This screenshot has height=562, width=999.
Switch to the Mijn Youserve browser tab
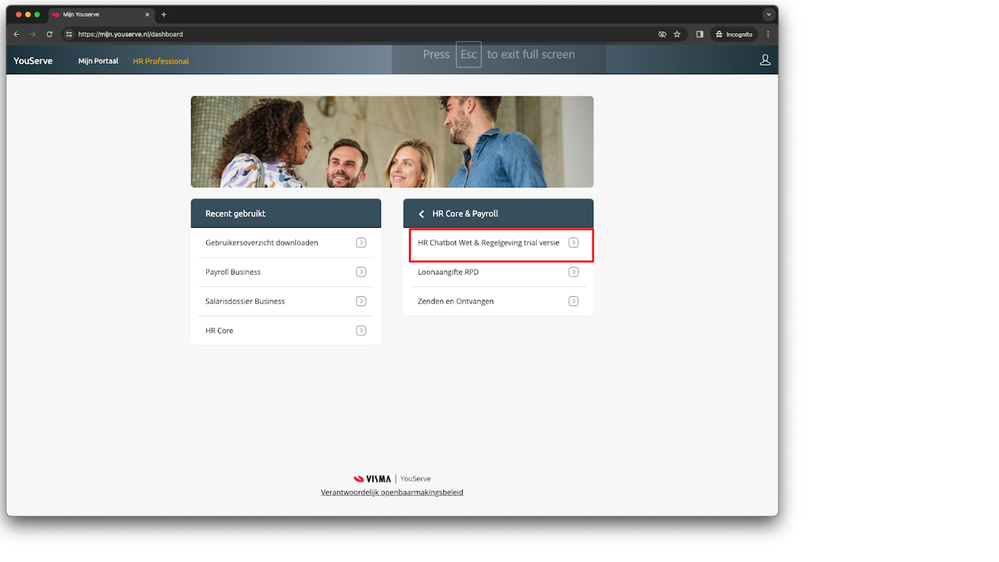point(101,15)
